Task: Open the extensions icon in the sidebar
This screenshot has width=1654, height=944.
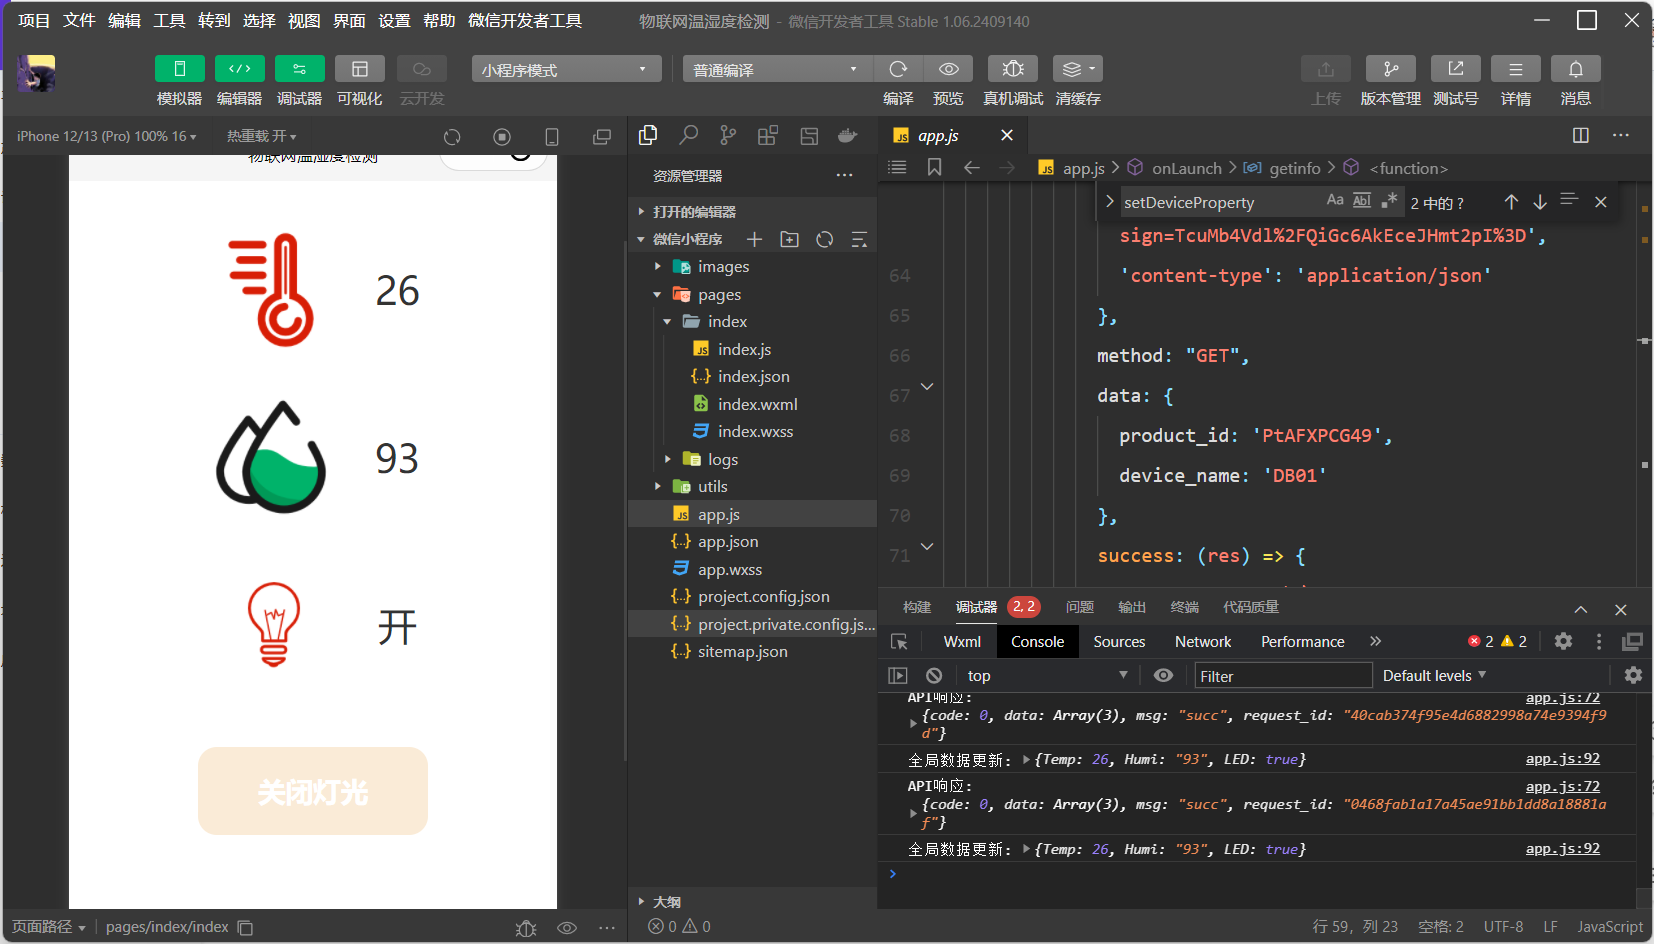Action: [768, 135]
